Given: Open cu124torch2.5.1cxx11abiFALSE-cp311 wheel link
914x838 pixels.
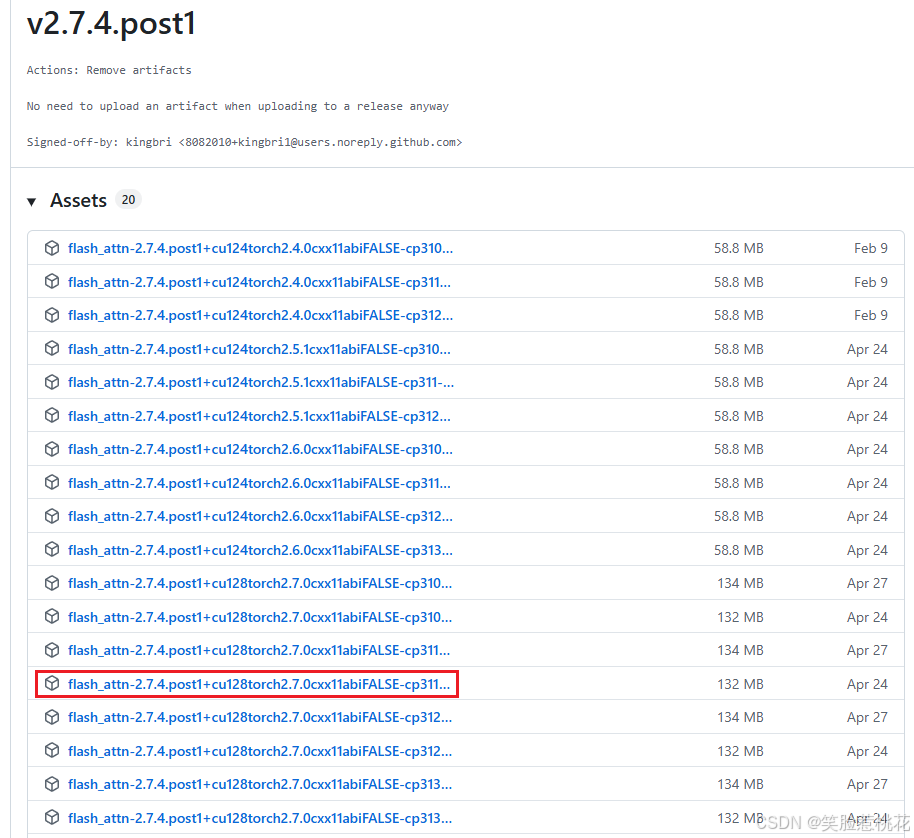Looking at the screenshot, I should tap(261, 382).
